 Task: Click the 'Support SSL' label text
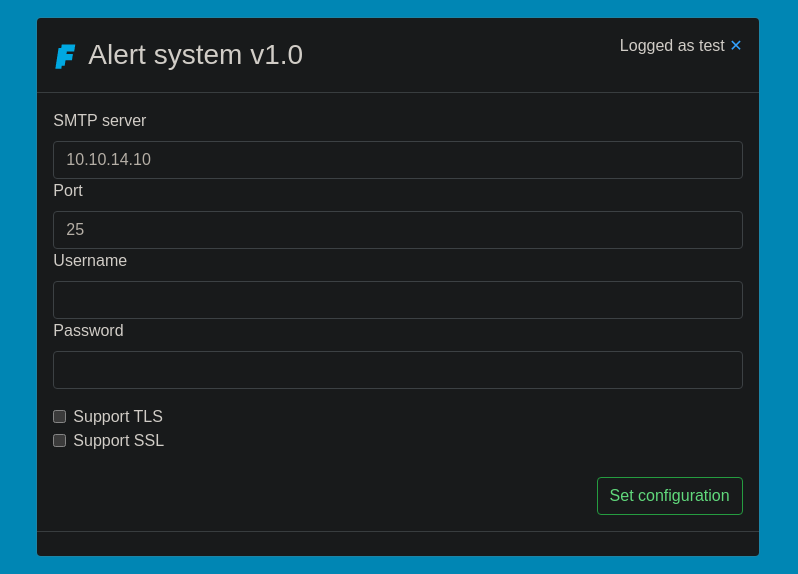click(119, 441)
